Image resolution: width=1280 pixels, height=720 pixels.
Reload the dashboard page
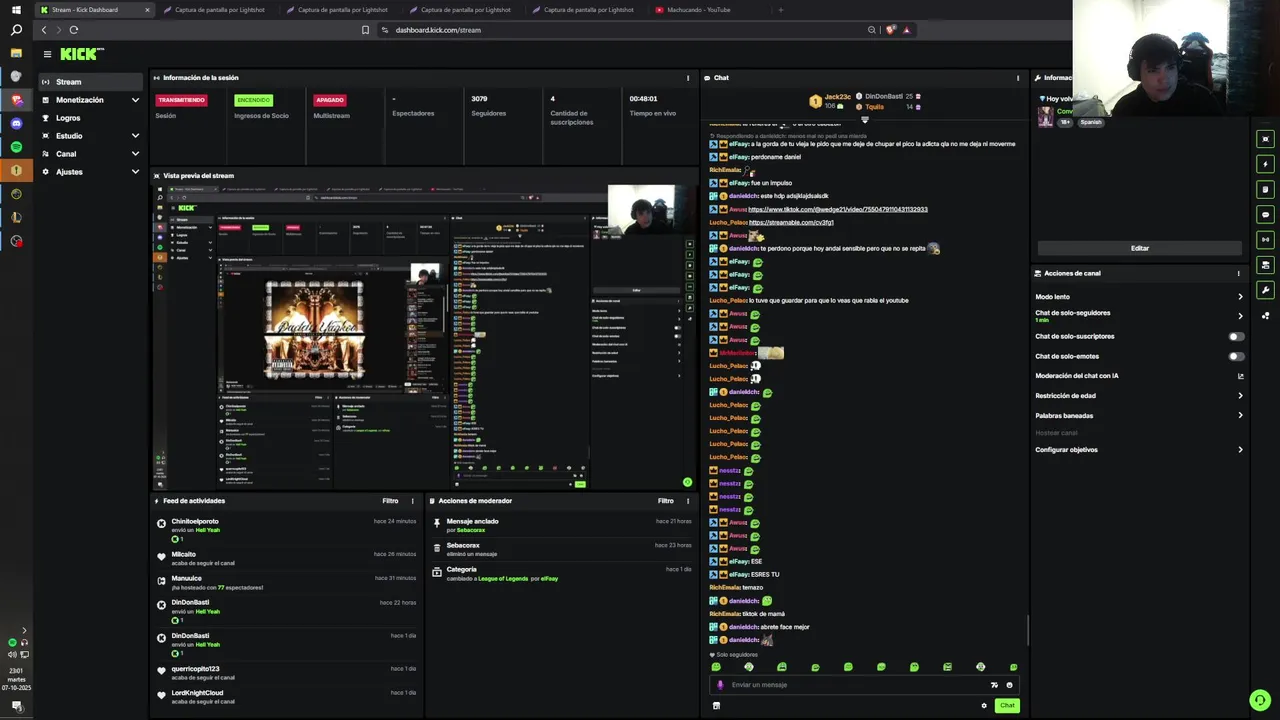tap(74, 30)
